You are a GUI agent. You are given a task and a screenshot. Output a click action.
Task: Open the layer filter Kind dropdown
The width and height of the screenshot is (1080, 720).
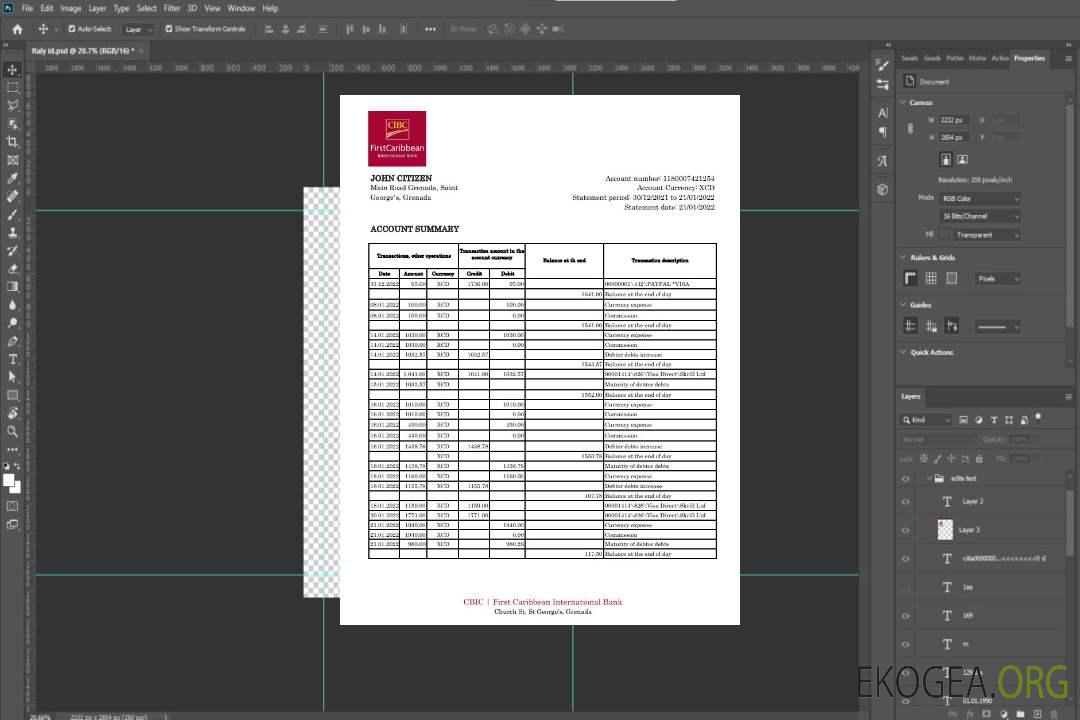[926, 420]
